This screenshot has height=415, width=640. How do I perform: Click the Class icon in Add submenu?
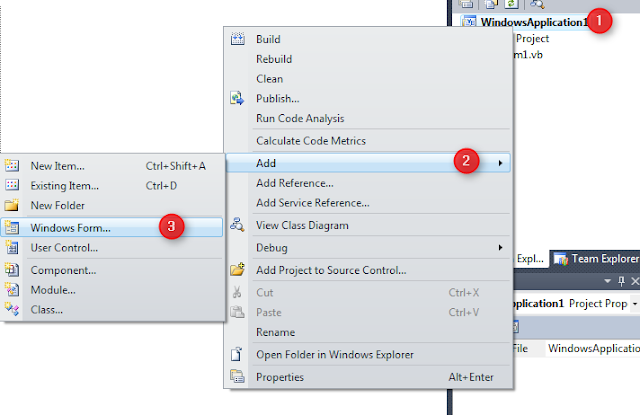coord(12,309)
